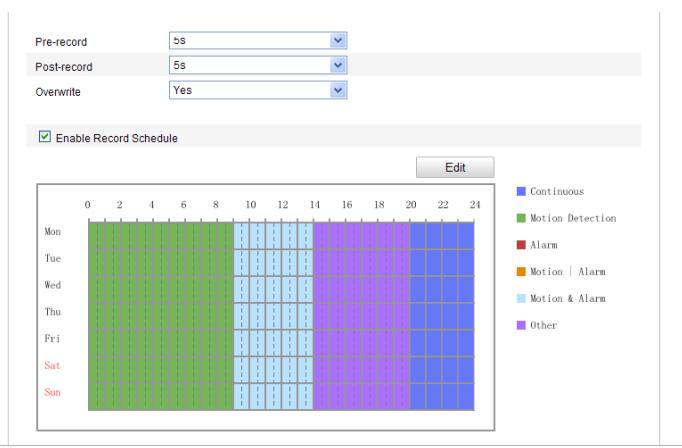Image resolution: width=682 pixels, height=448 pixels.
Task: Click the purple Other legend swatch
Action: point(521,325)
